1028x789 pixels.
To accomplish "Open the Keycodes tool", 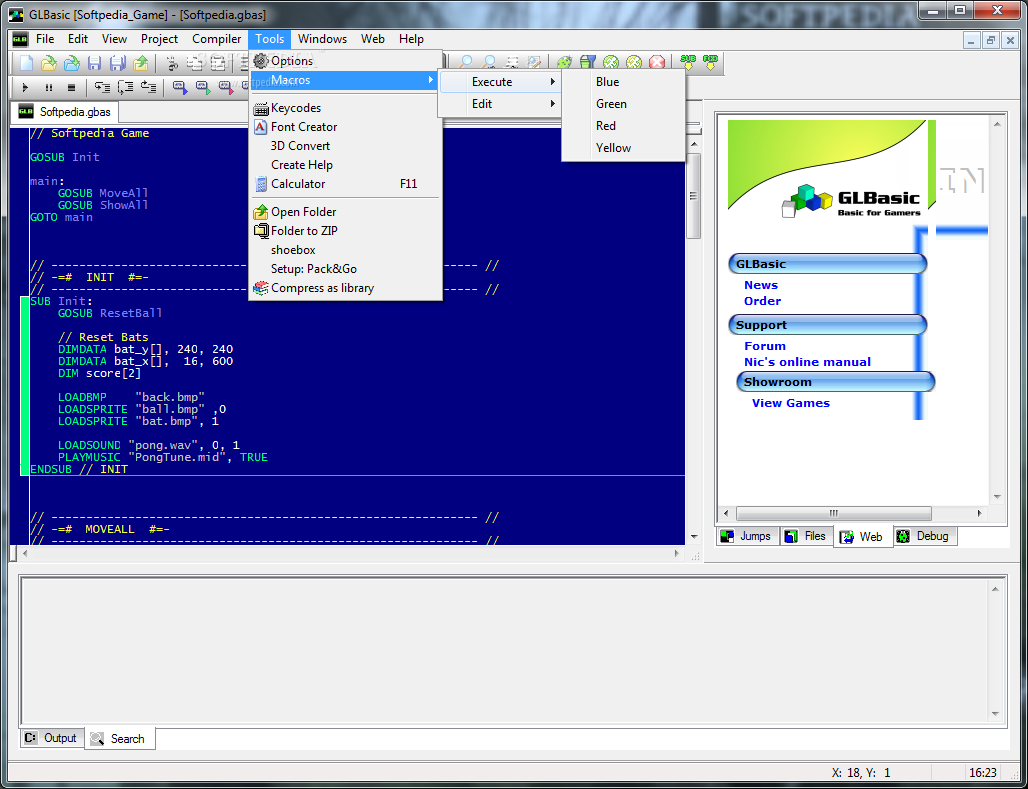I will click(346, 108).
